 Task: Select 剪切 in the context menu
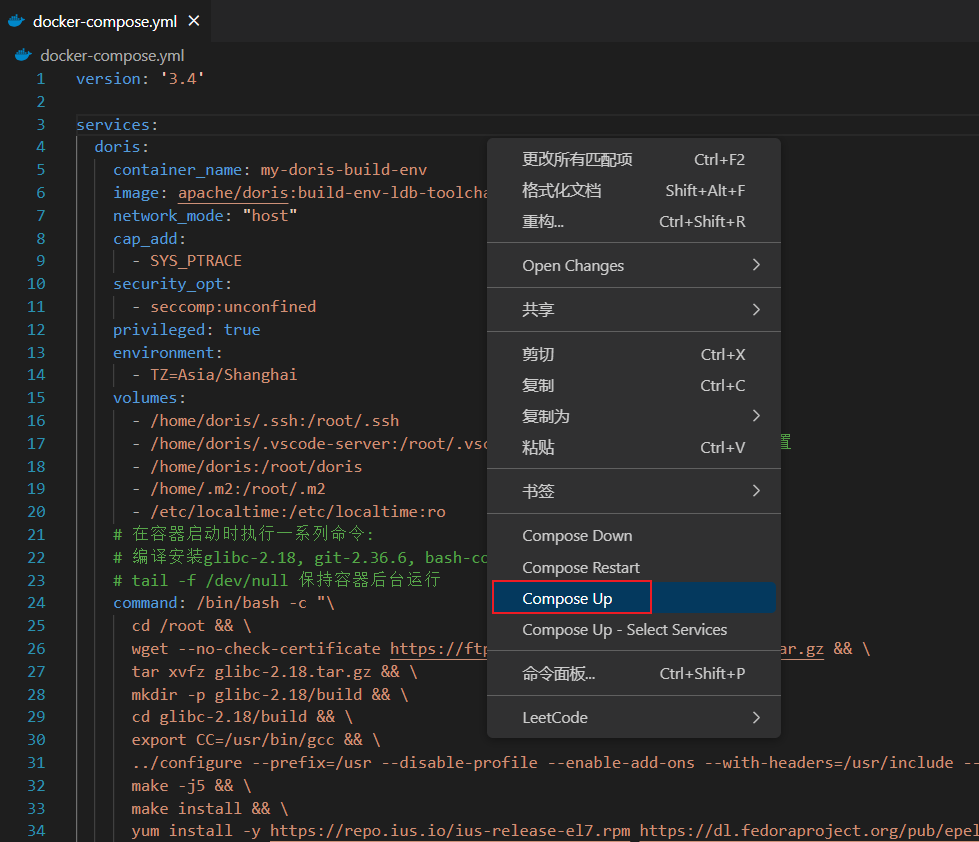point(538,355)
